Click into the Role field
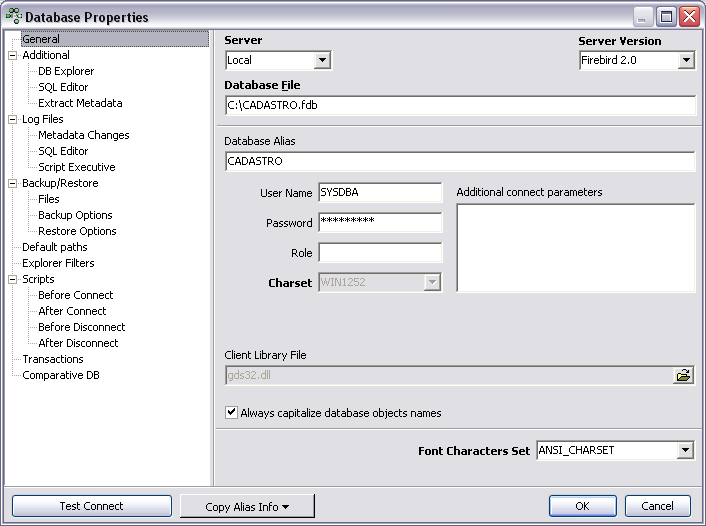This screenshot has width=706, height=526. pyautogui.click(x=380, y=252)
